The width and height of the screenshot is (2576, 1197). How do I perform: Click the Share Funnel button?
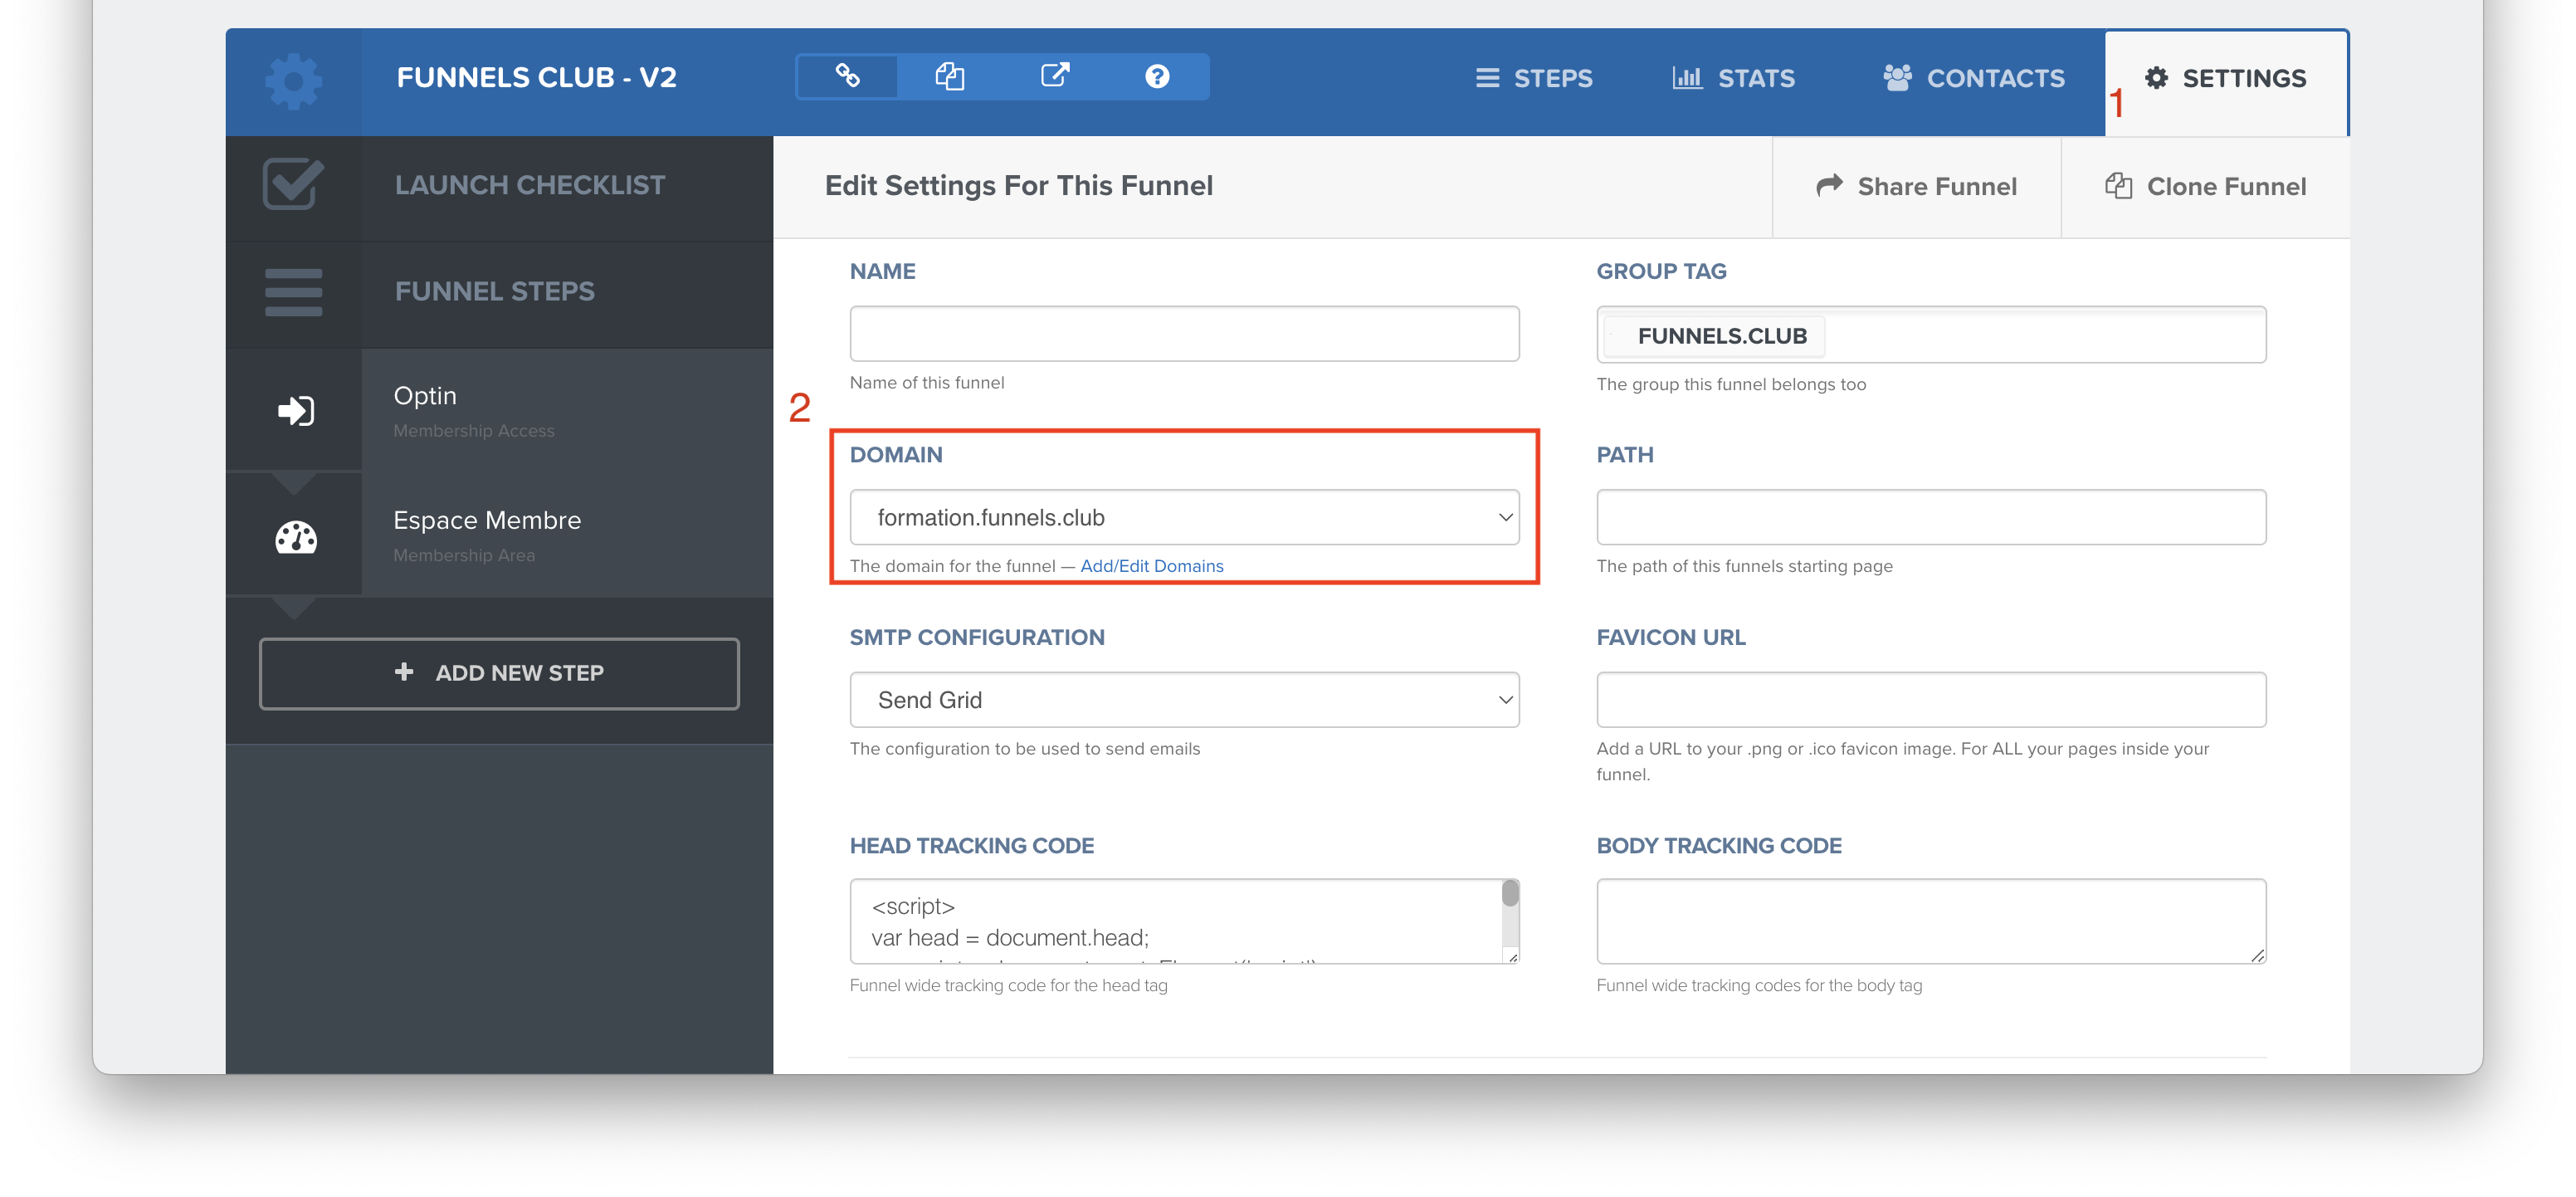[x=1916, y=187]
